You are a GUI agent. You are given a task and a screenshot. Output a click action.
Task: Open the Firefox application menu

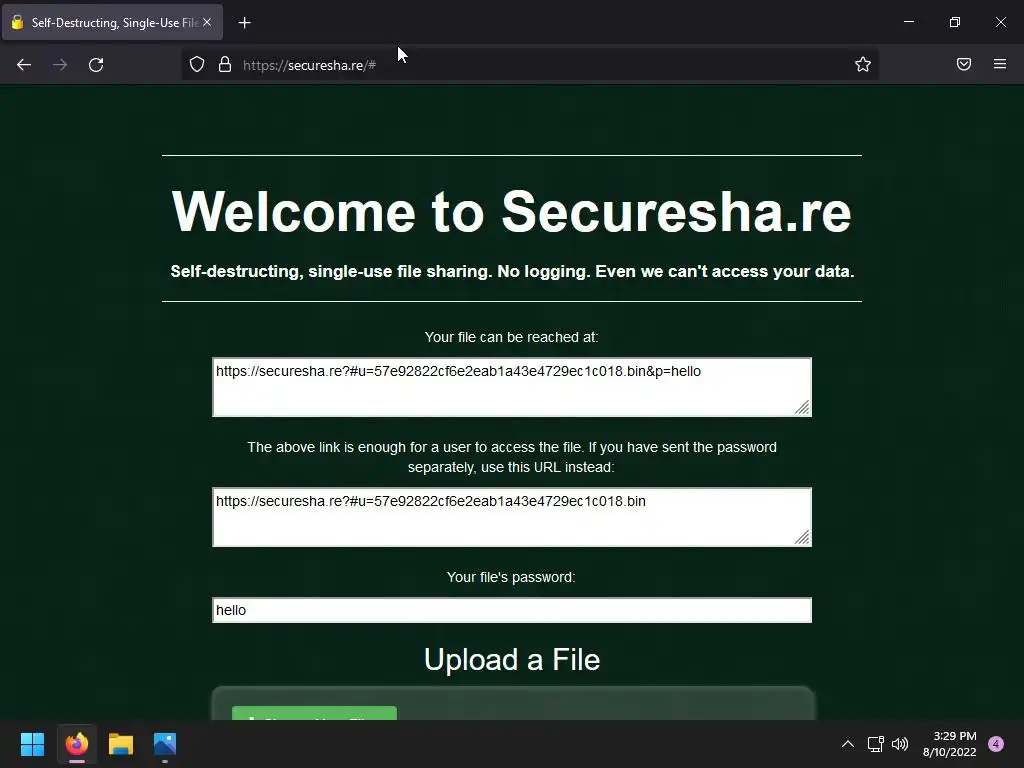tap(1000, 64)
